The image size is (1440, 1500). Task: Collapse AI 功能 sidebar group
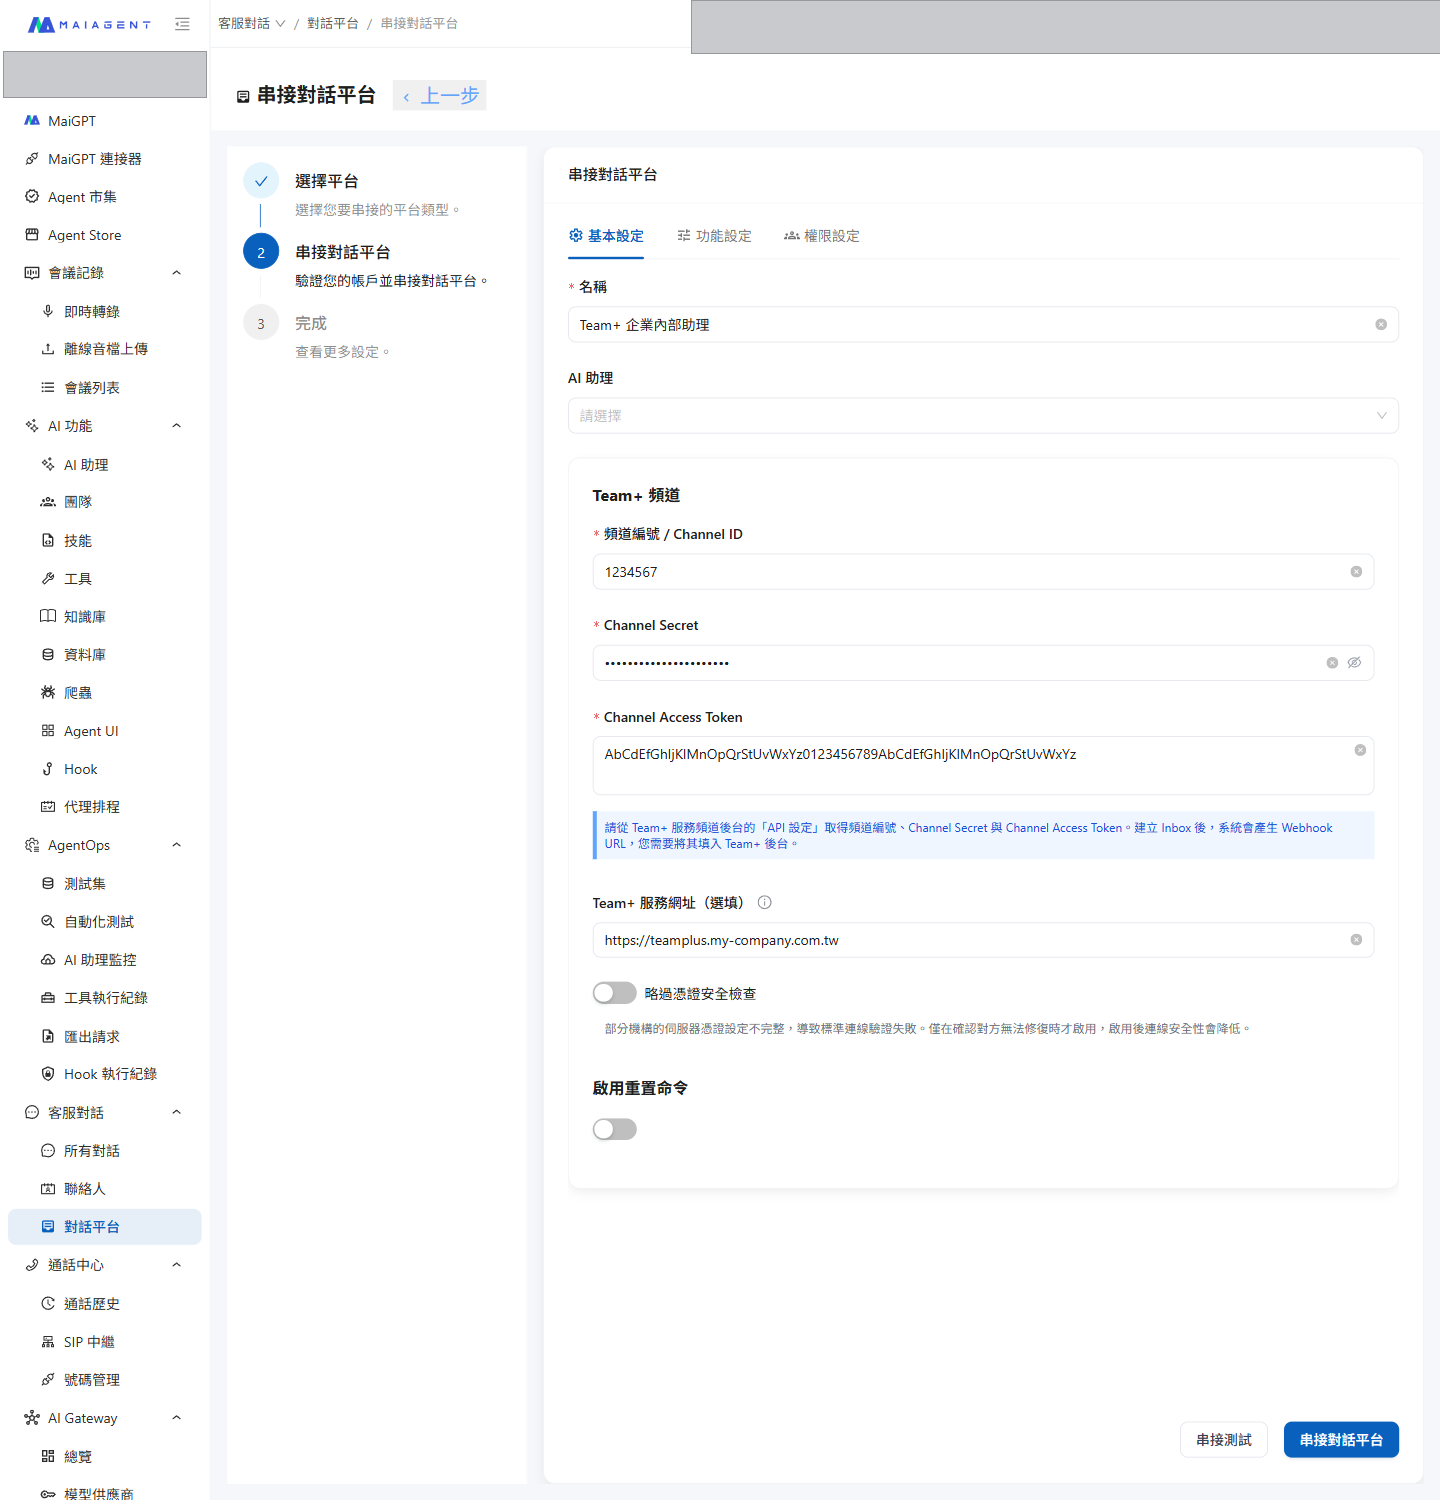177,426
